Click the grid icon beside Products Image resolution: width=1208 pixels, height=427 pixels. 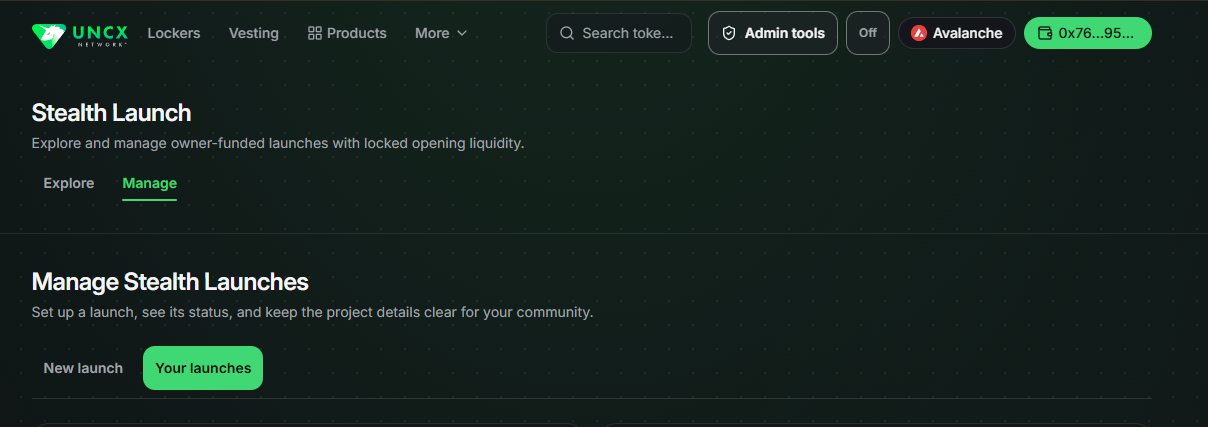315,33
